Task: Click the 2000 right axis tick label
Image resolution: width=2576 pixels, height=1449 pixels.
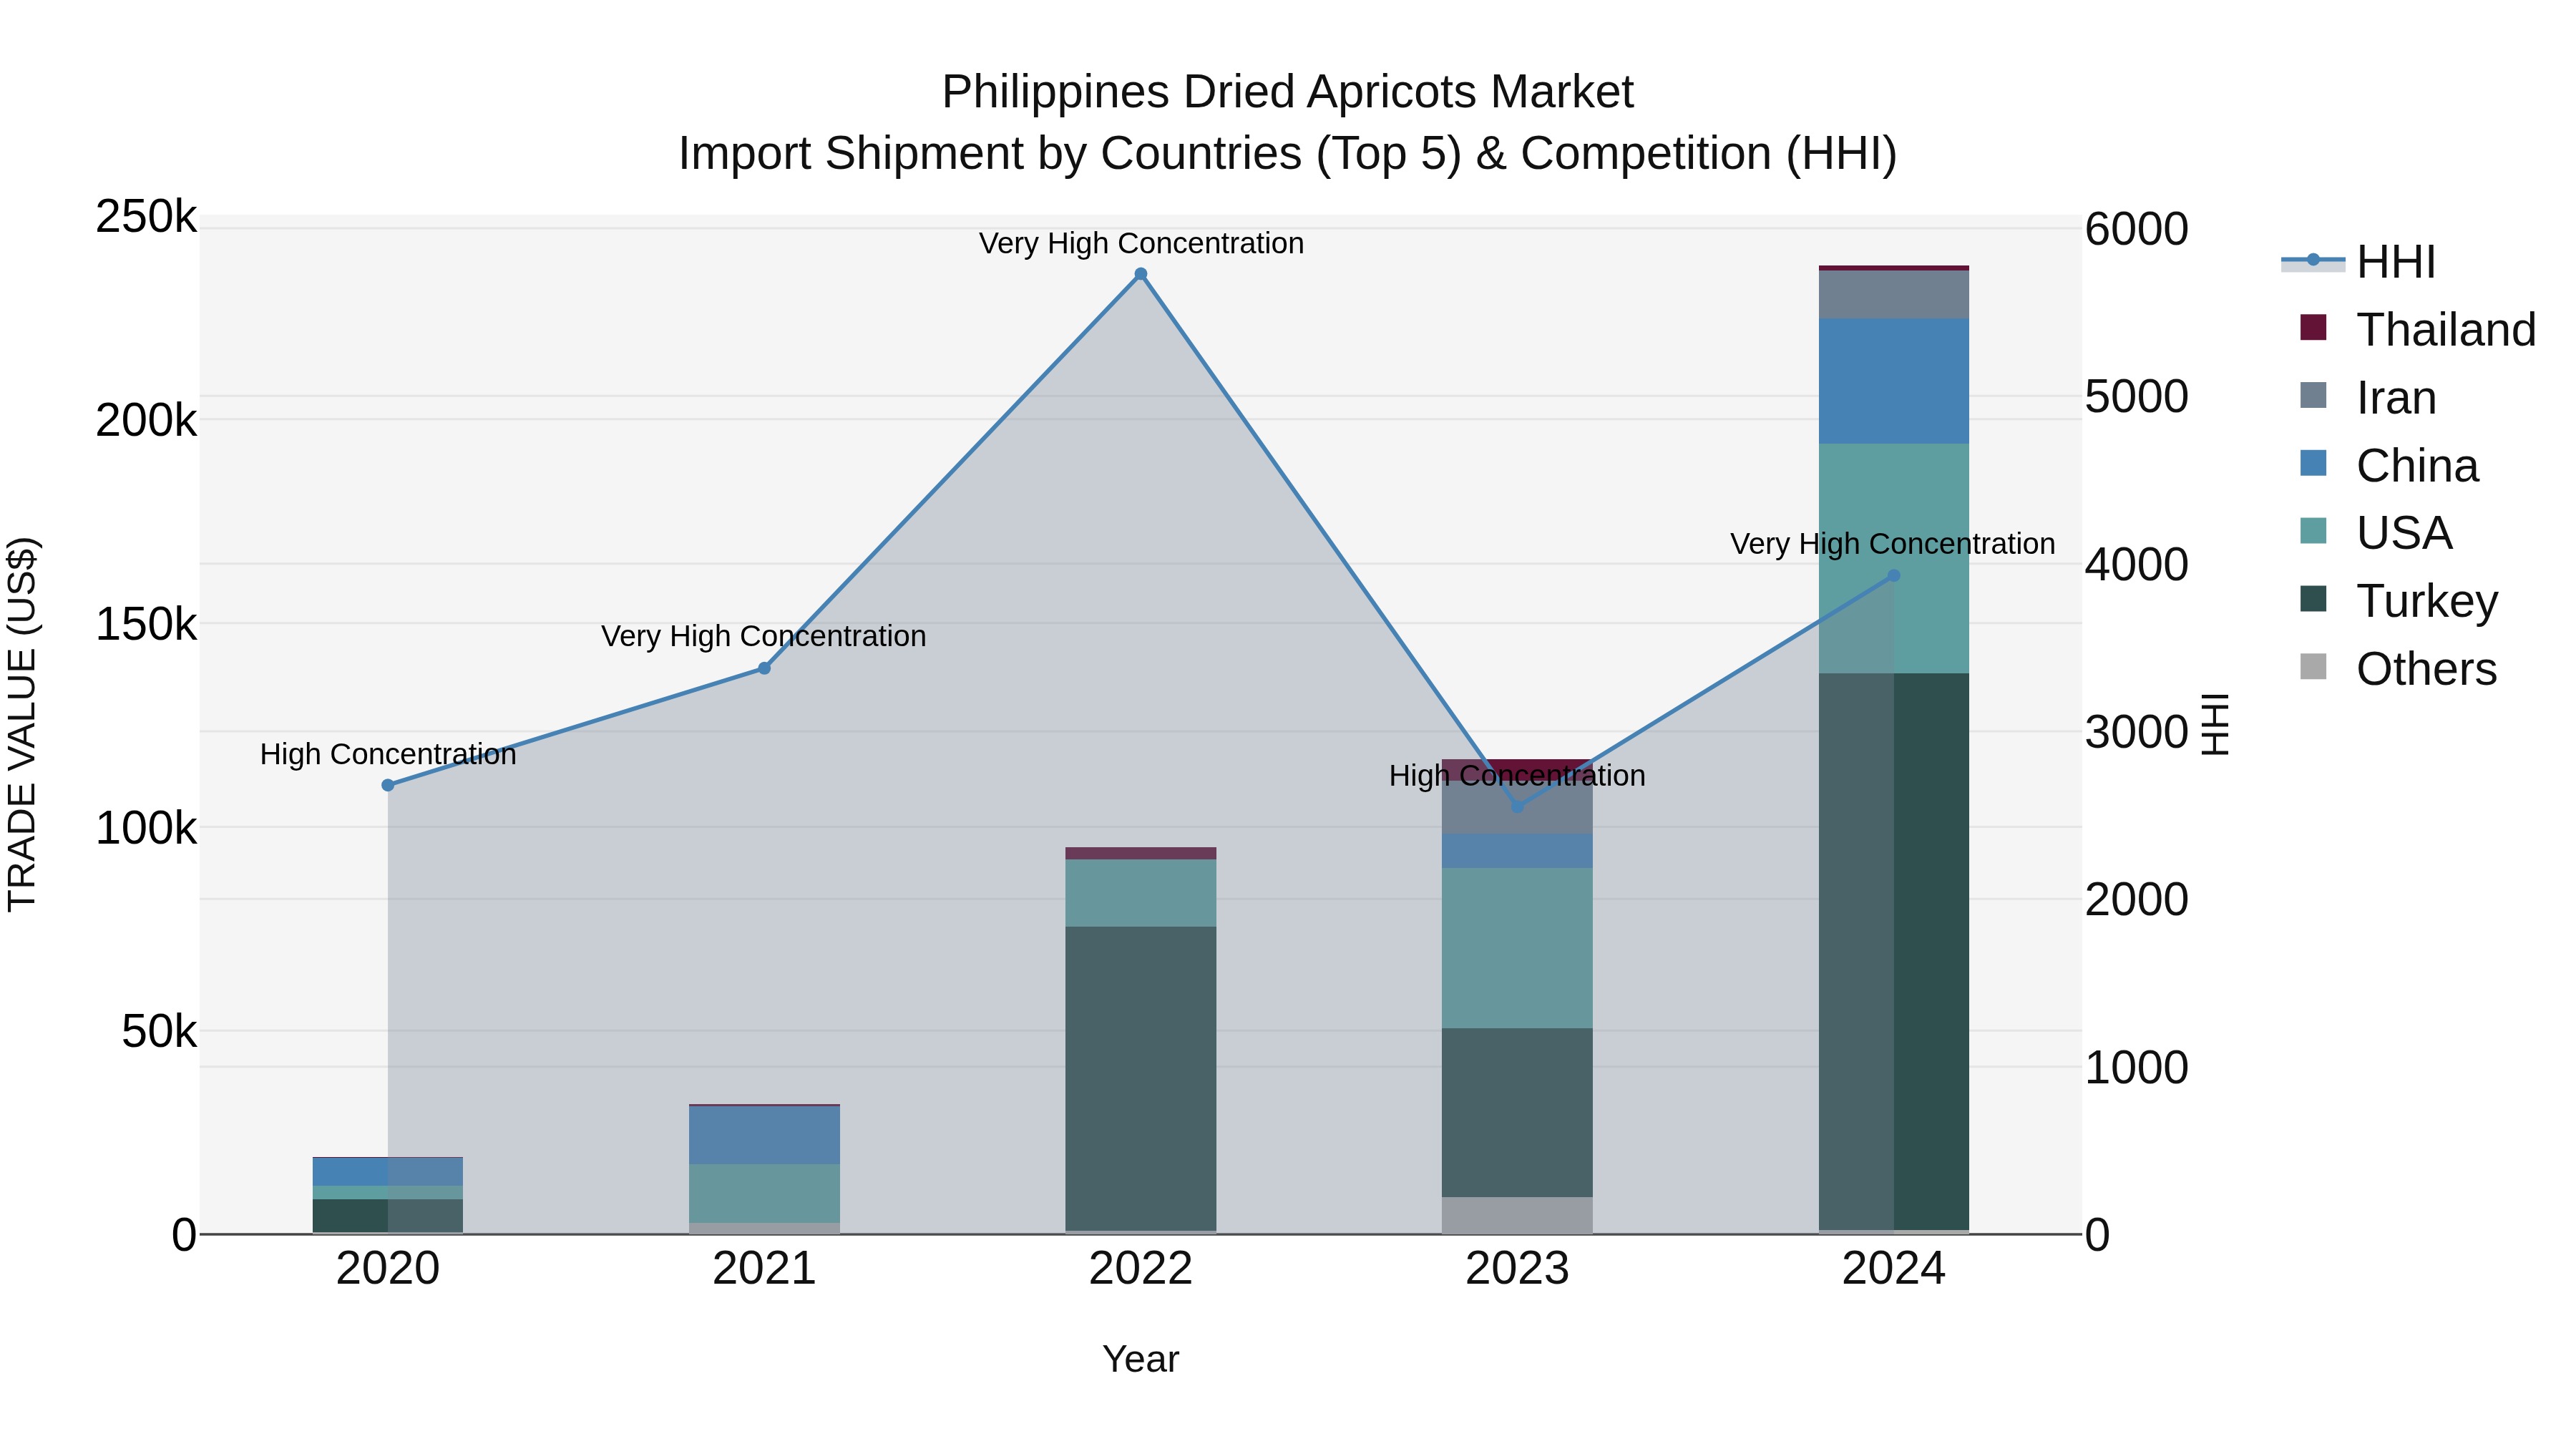Action: [2137, 900]
